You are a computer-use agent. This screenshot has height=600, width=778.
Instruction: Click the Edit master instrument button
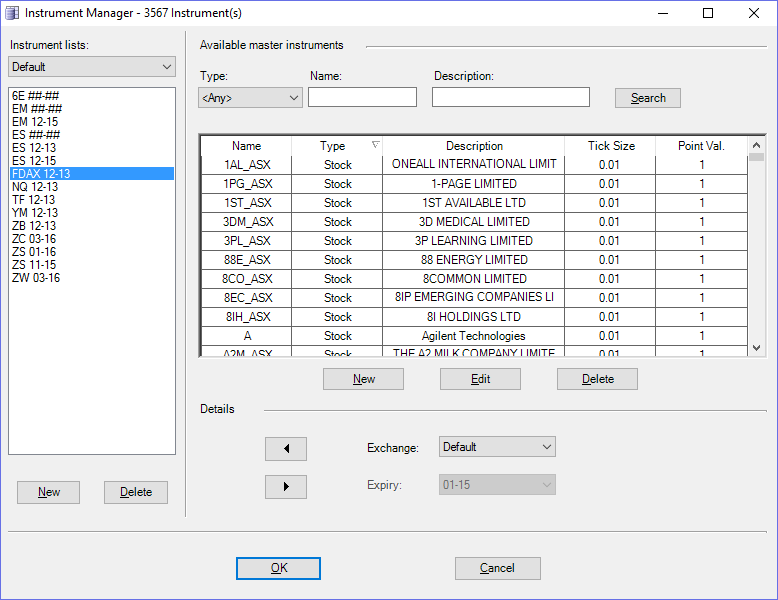[x=480, y=379]
